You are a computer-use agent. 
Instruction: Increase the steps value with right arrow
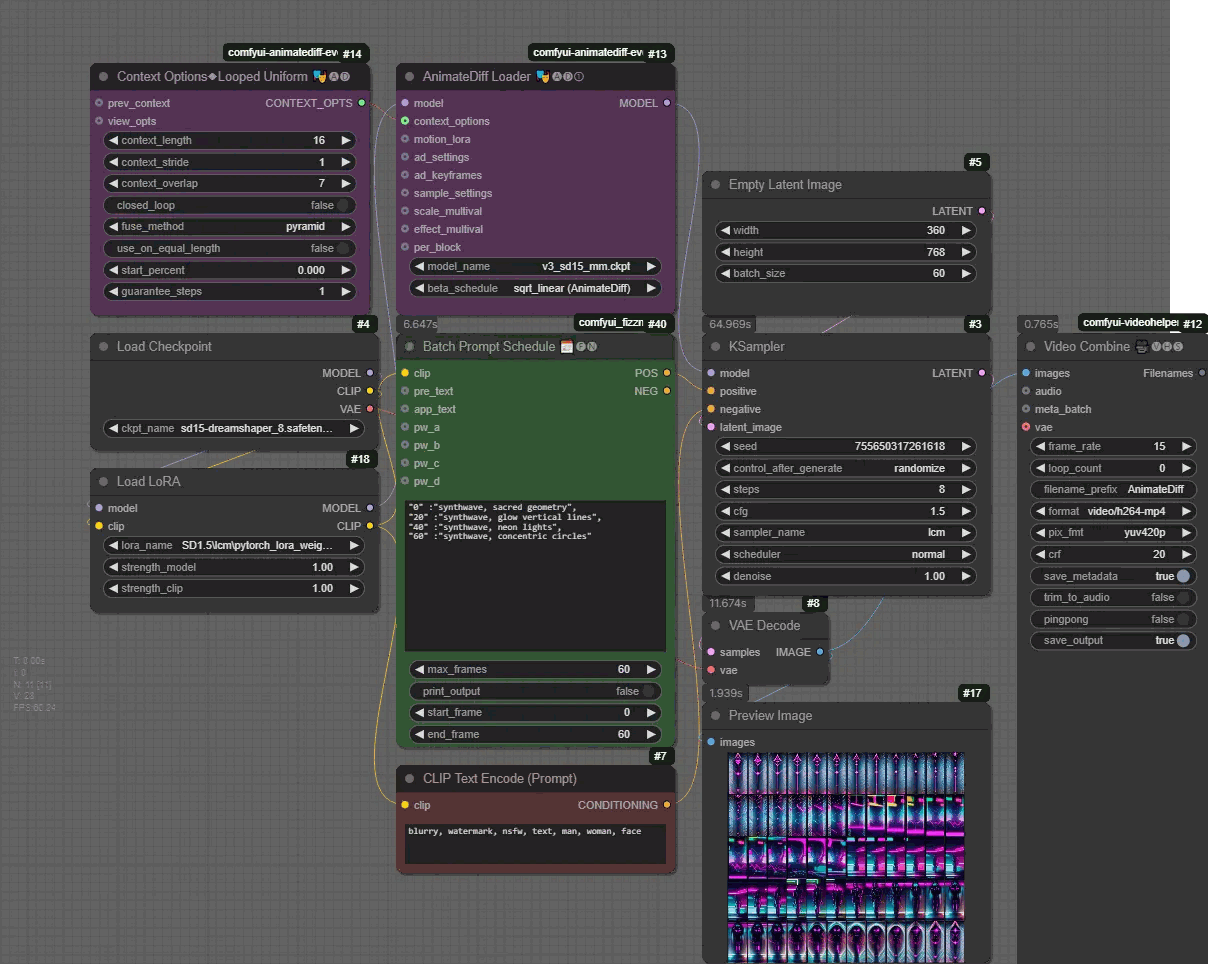pos(966,490)
